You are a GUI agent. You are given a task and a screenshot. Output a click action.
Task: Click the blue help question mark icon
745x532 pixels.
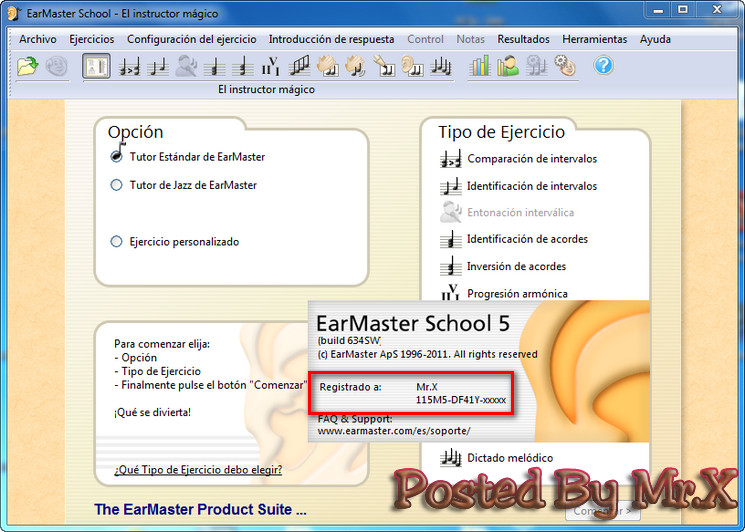click(x=603, y=66)
